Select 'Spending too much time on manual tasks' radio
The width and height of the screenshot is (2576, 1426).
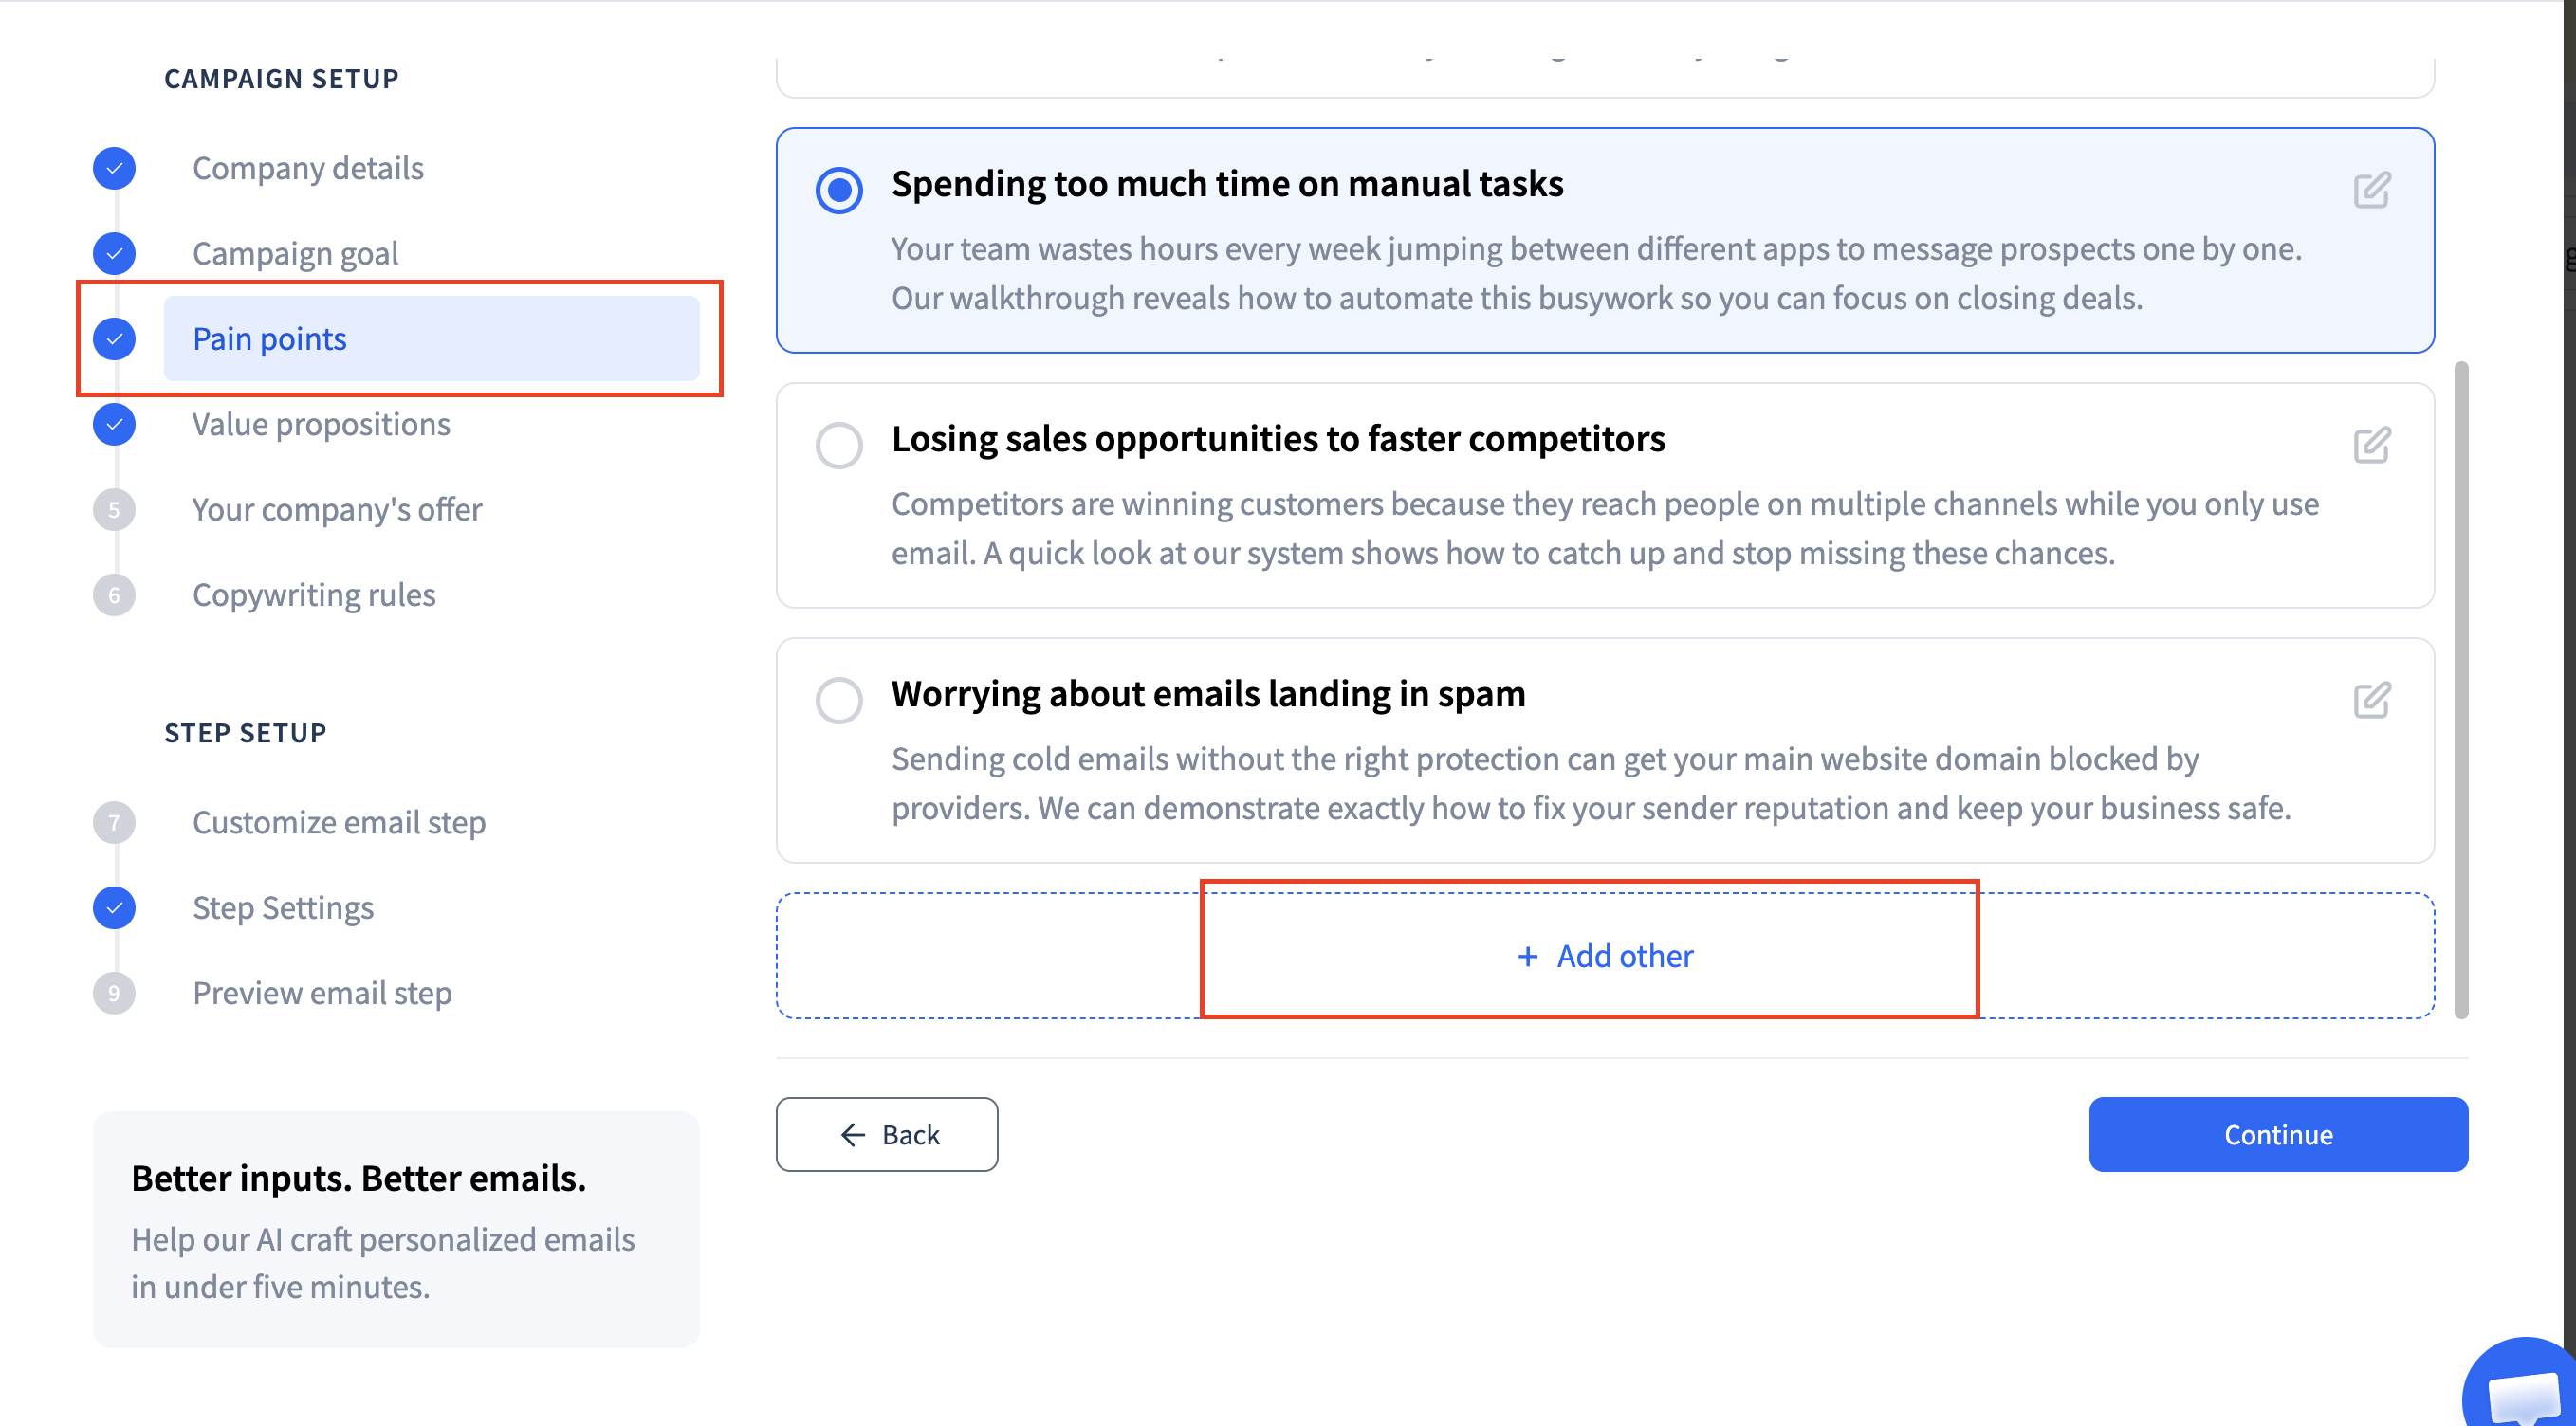839,190
